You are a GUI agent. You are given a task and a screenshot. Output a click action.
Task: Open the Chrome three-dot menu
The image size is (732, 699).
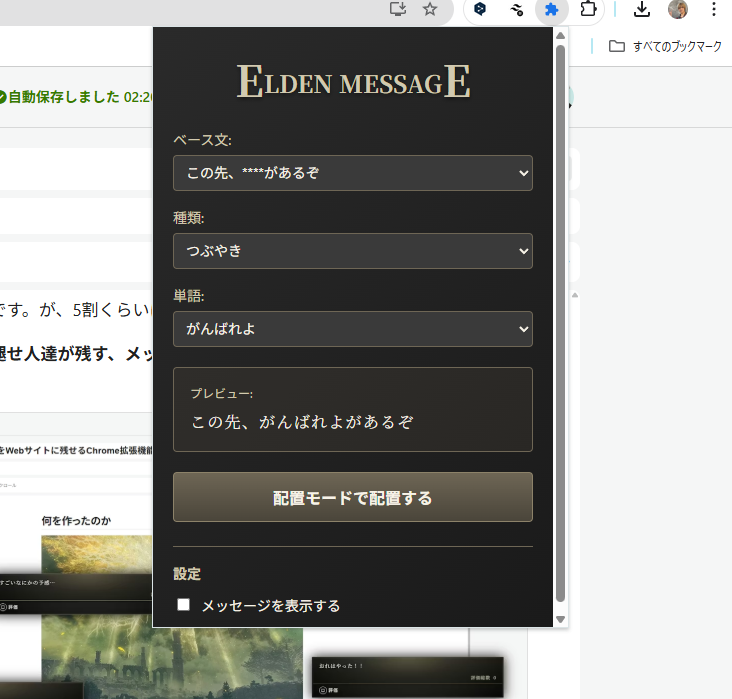(x=713, y=9)
